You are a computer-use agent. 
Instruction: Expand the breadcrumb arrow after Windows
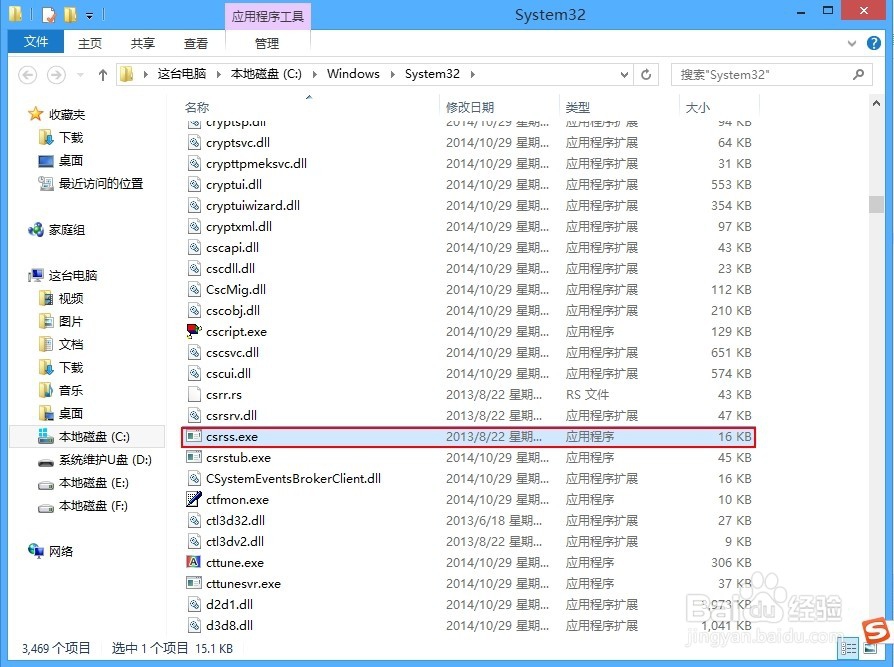click(392, 74)
